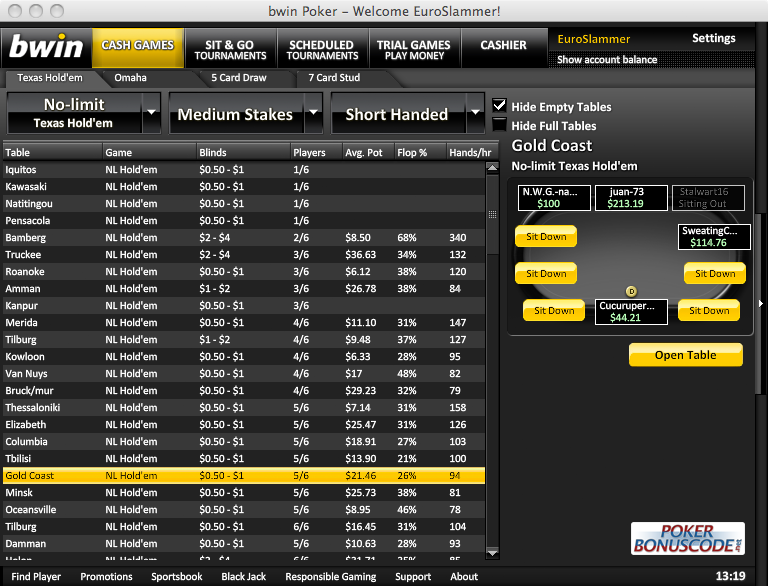
Task: Click the scroll down arrow of table list
Action: pyautogui.click(x=492, y=552)
